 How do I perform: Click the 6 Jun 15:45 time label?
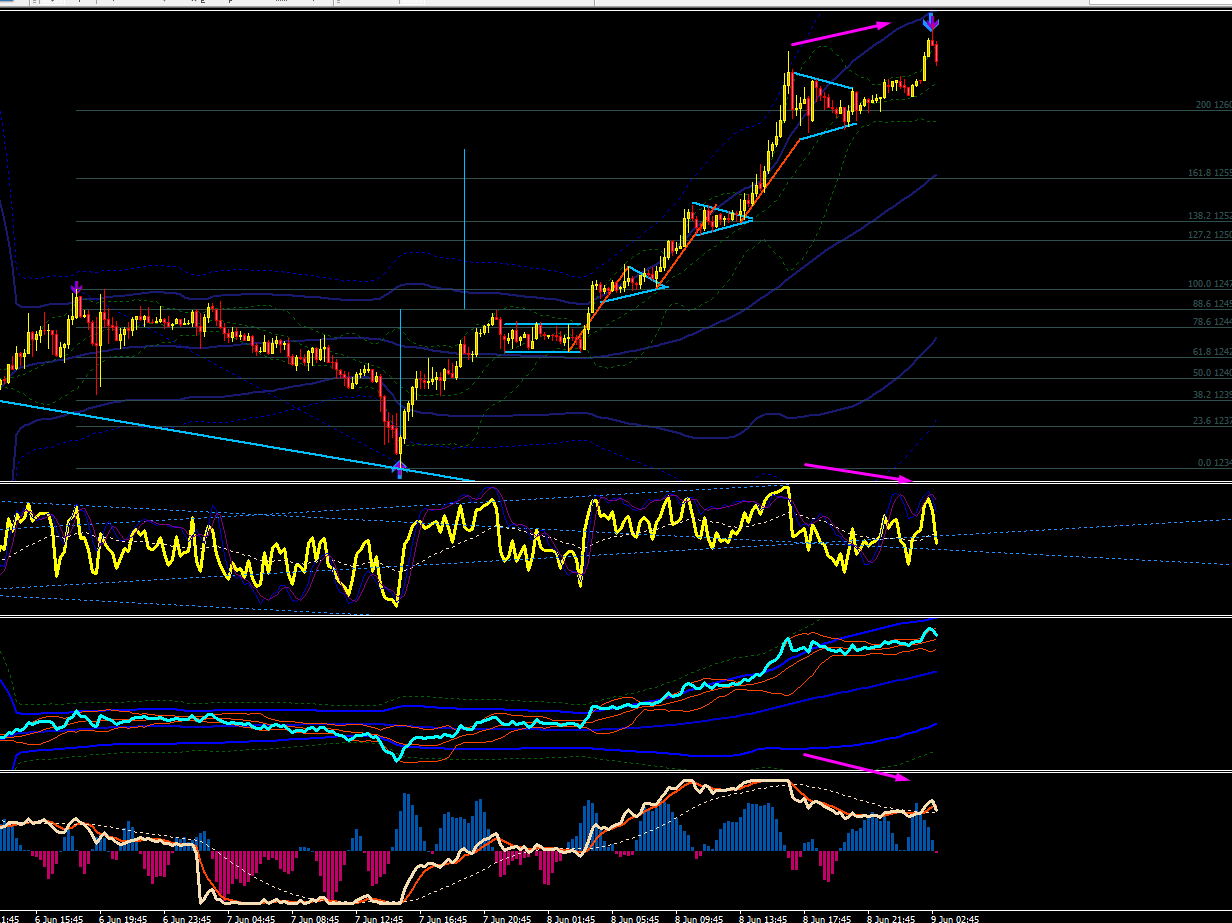60,917
